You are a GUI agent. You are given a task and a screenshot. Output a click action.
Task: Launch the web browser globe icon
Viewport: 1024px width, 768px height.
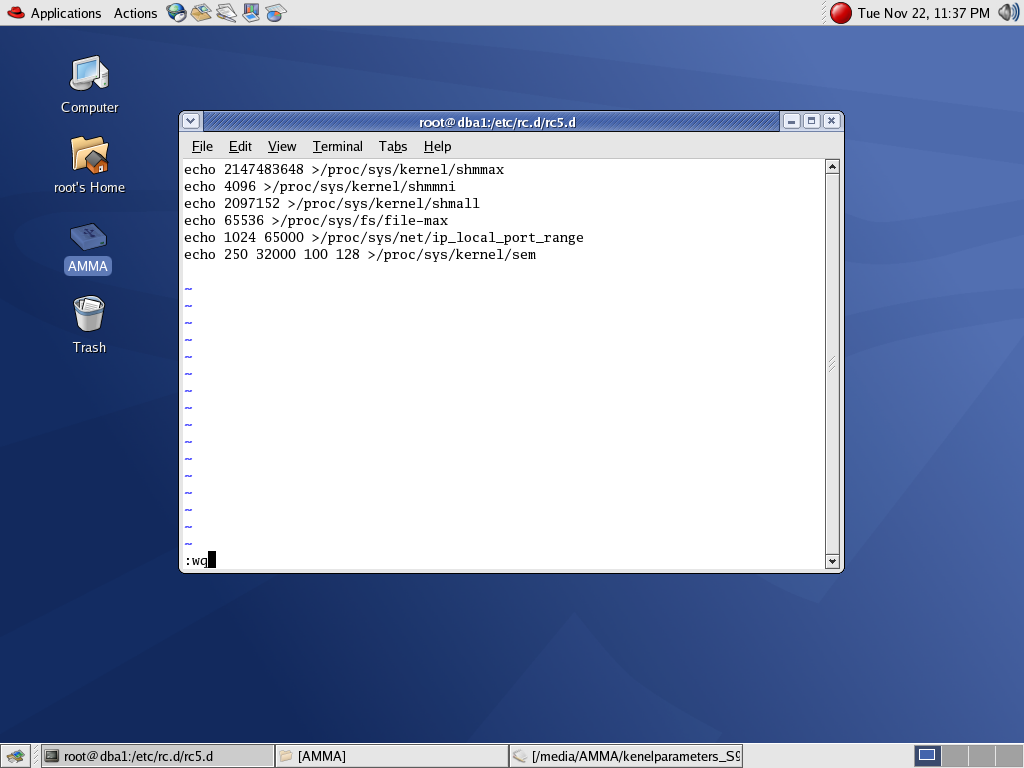(x=176, y=12)
